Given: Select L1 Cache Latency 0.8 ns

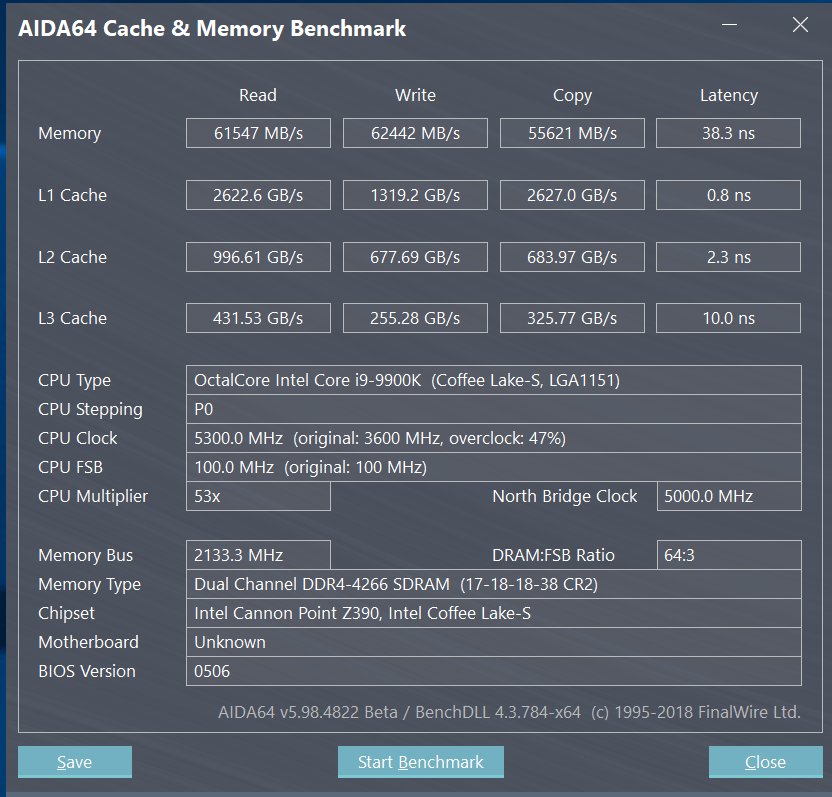Looking at the screenshot, I should coord(729,195).
